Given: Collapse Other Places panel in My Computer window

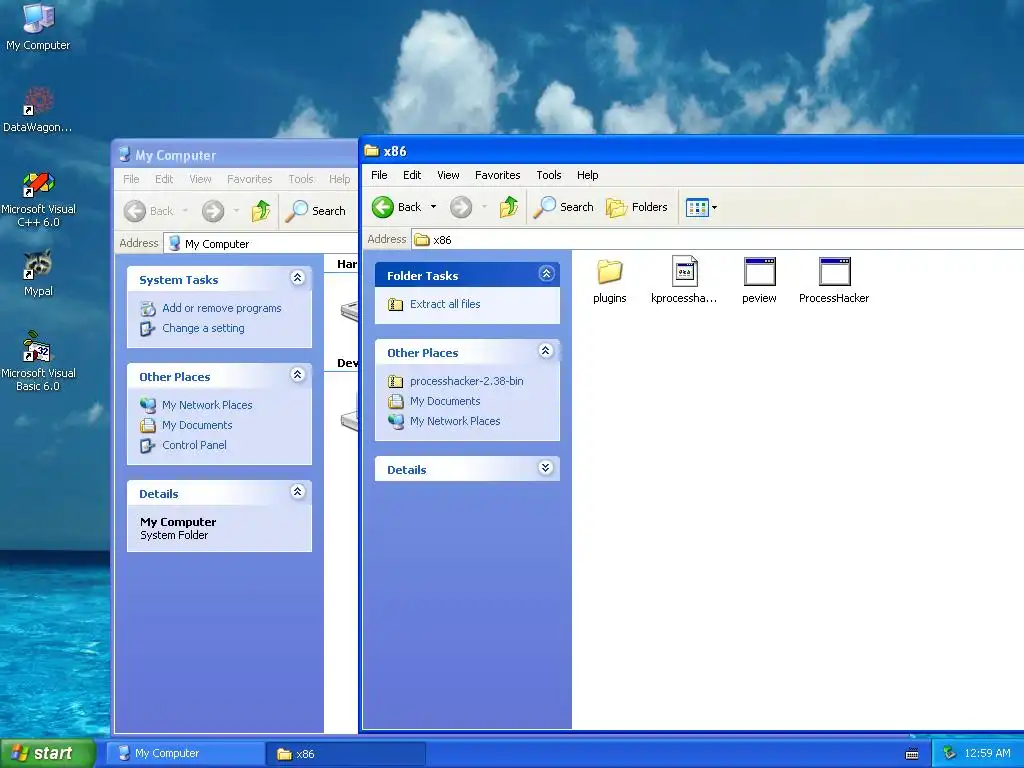Looking at the screenshot, I should point(298,374).
